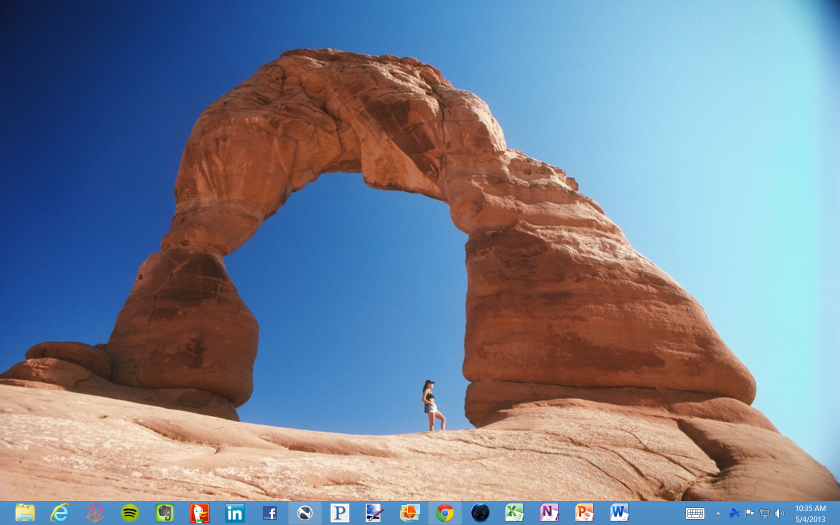840x525 pixels.
Task: Click the clock showing 10:35 AM
Action: 810,513
